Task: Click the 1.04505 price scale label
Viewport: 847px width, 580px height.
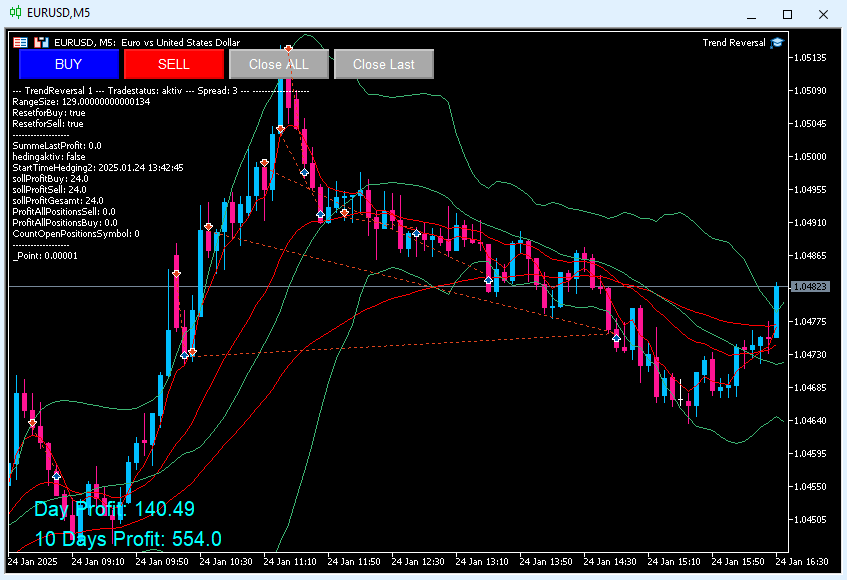Action: point(810,519)
